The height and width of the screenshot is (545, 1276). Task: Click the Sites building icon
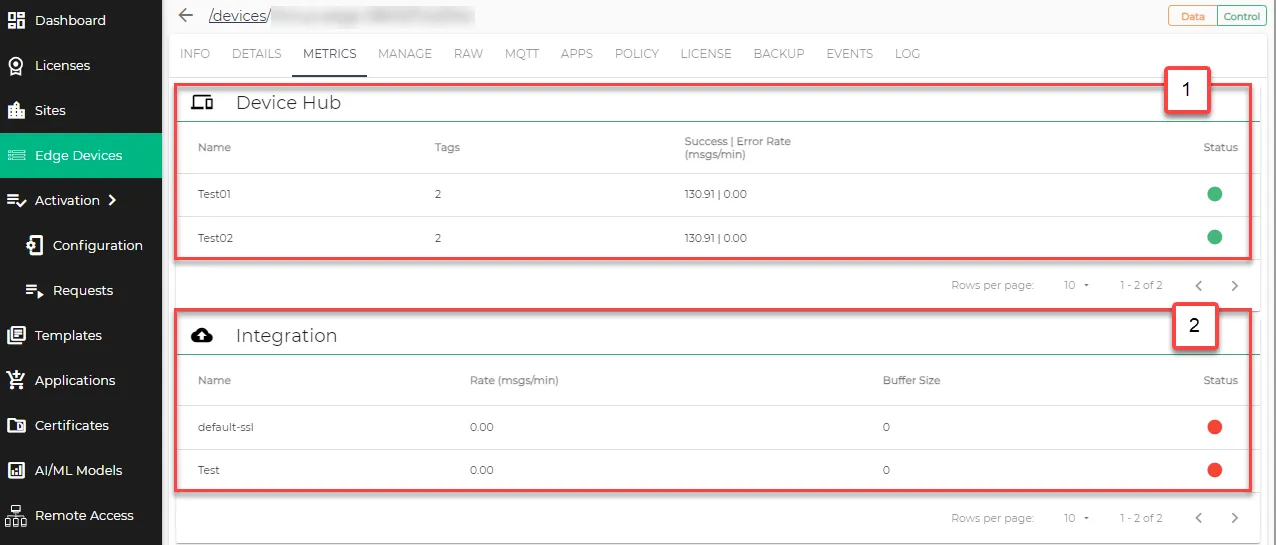pyautogui.click(x=16, y=111)
